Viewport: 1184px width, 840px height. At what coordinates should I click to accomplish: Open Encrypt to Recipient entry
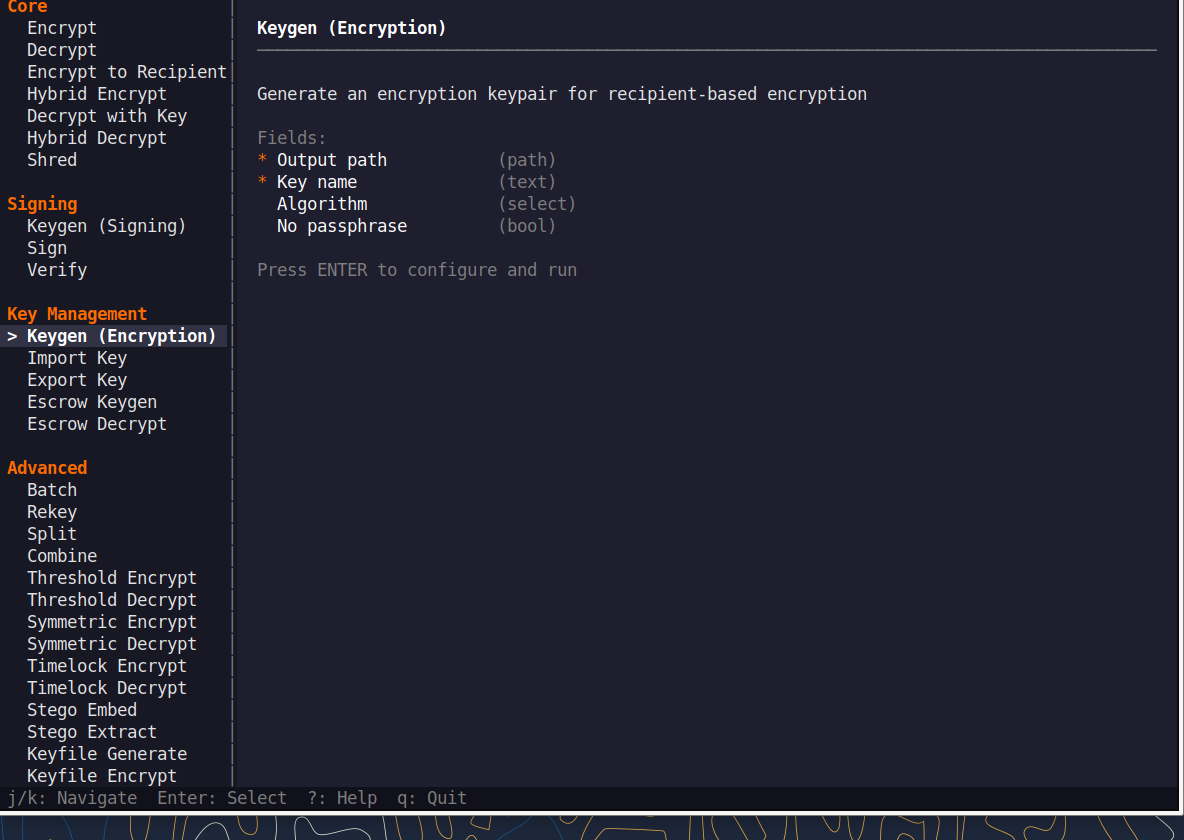127,72
